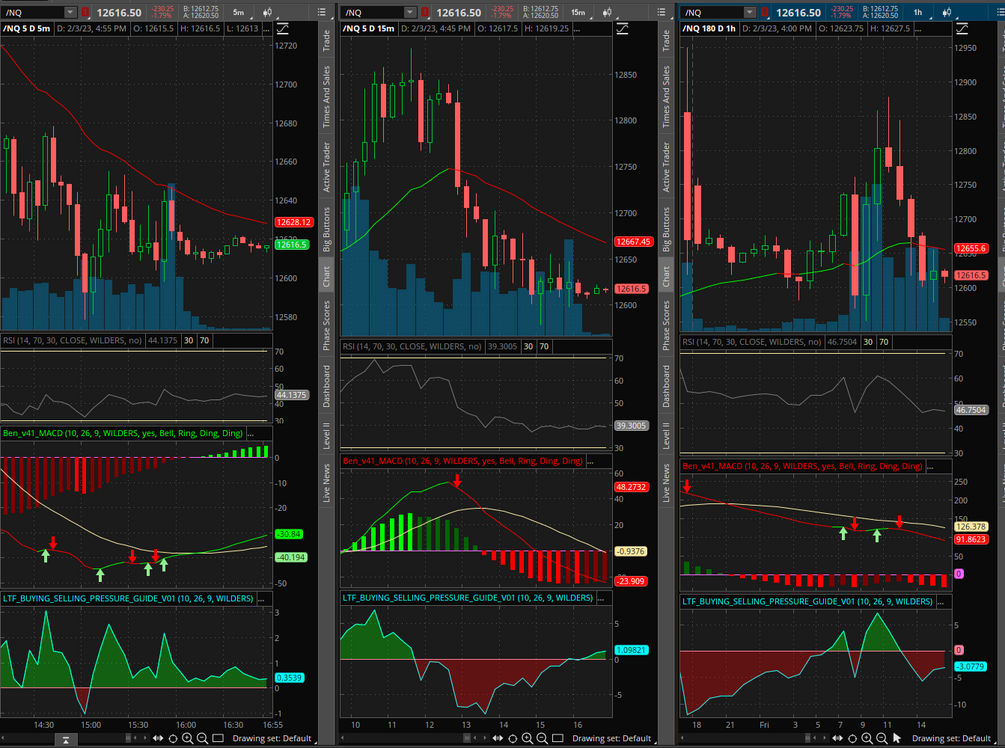Click crosshair pan icon under 15m chart
The height and width of the screenshot is (748, 1005).
[513, 738]
